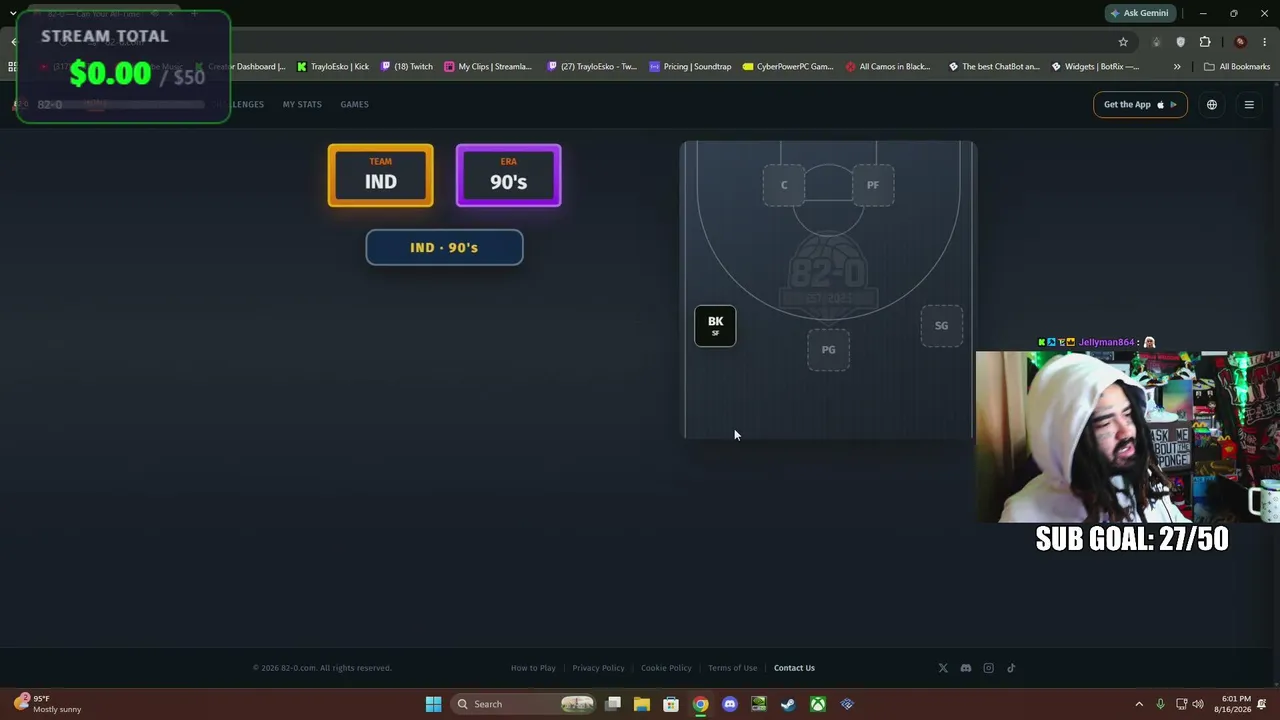Open the Terms of Use footer link
Screen dimensions: 1280x720
732,668
